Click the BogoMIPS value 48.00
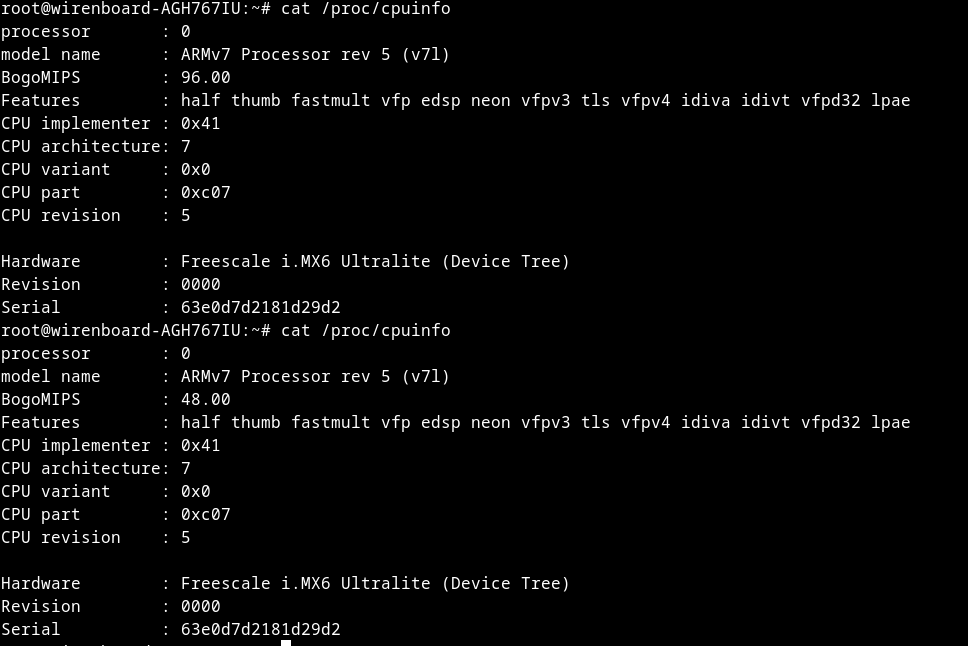Screen dimensions: 968x646 tap(205, 399)
